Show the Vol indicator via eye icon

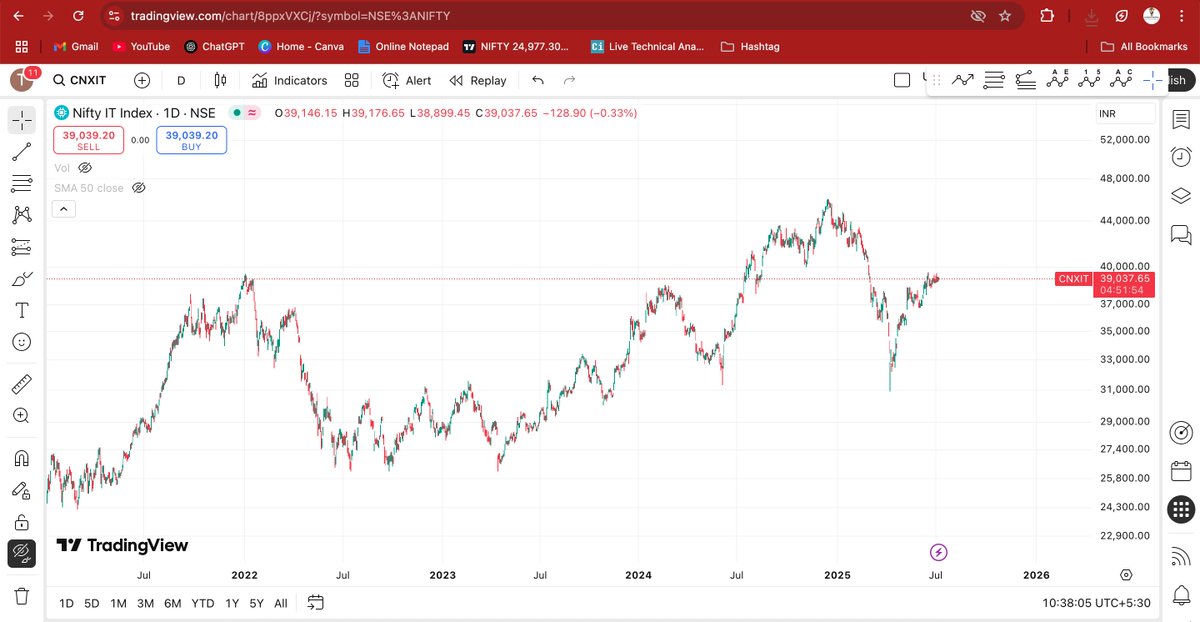pos(85,168)
